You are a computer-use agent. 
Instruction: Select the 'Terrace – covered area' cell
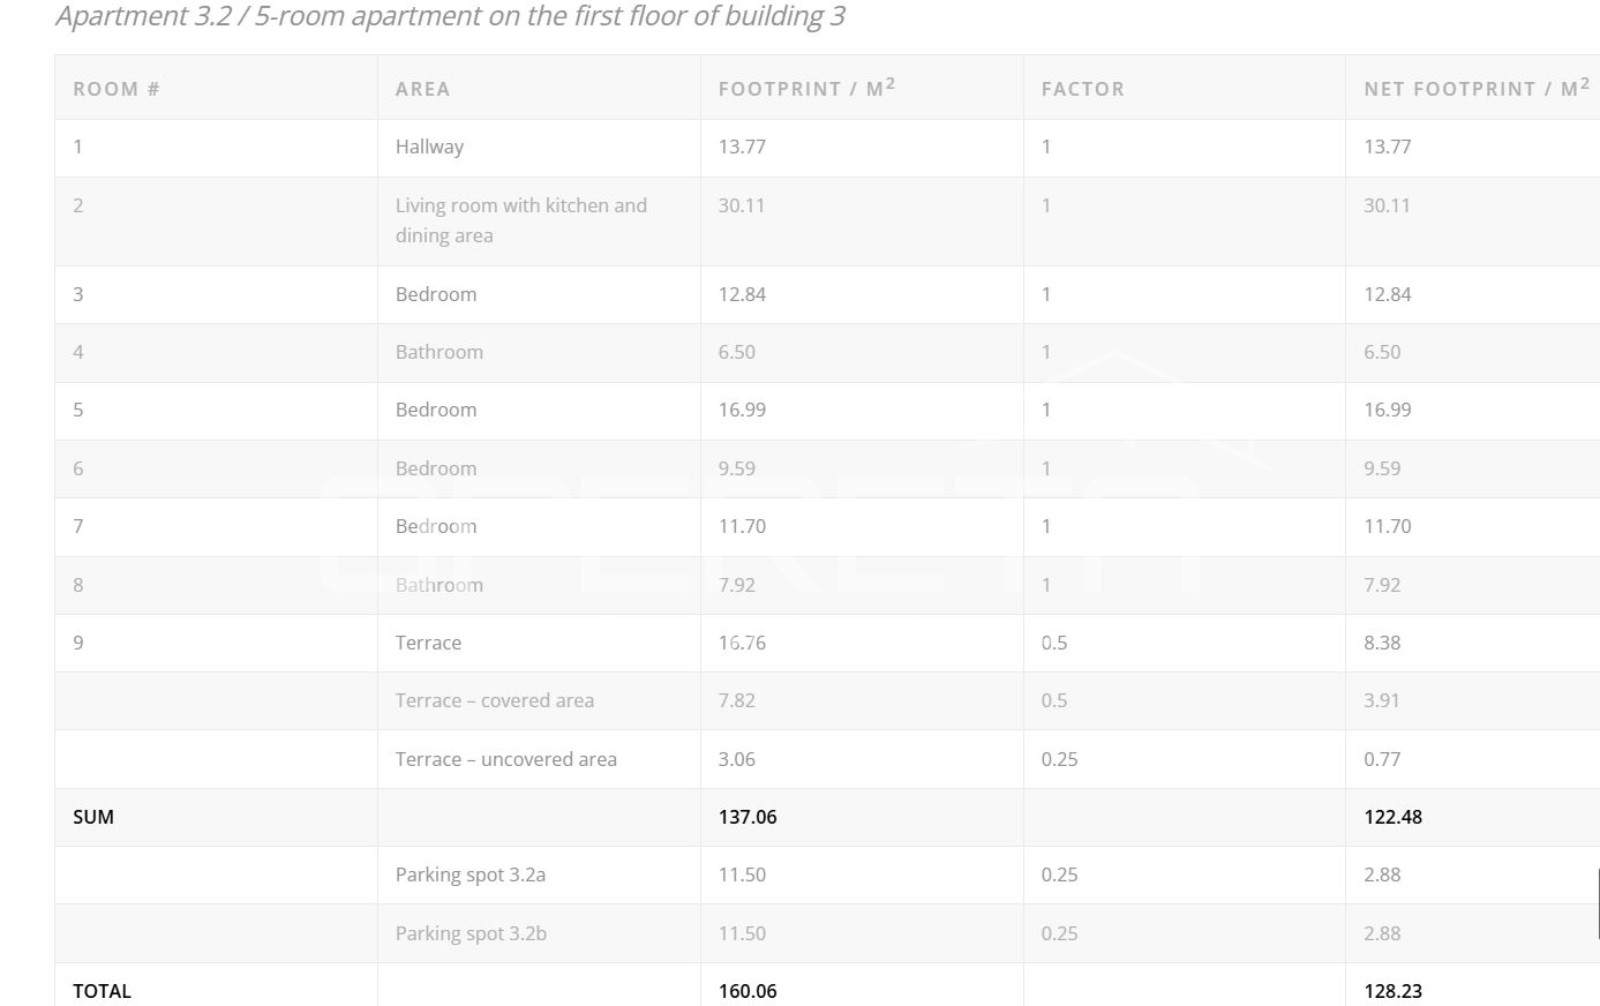click(x=494, y=701)
